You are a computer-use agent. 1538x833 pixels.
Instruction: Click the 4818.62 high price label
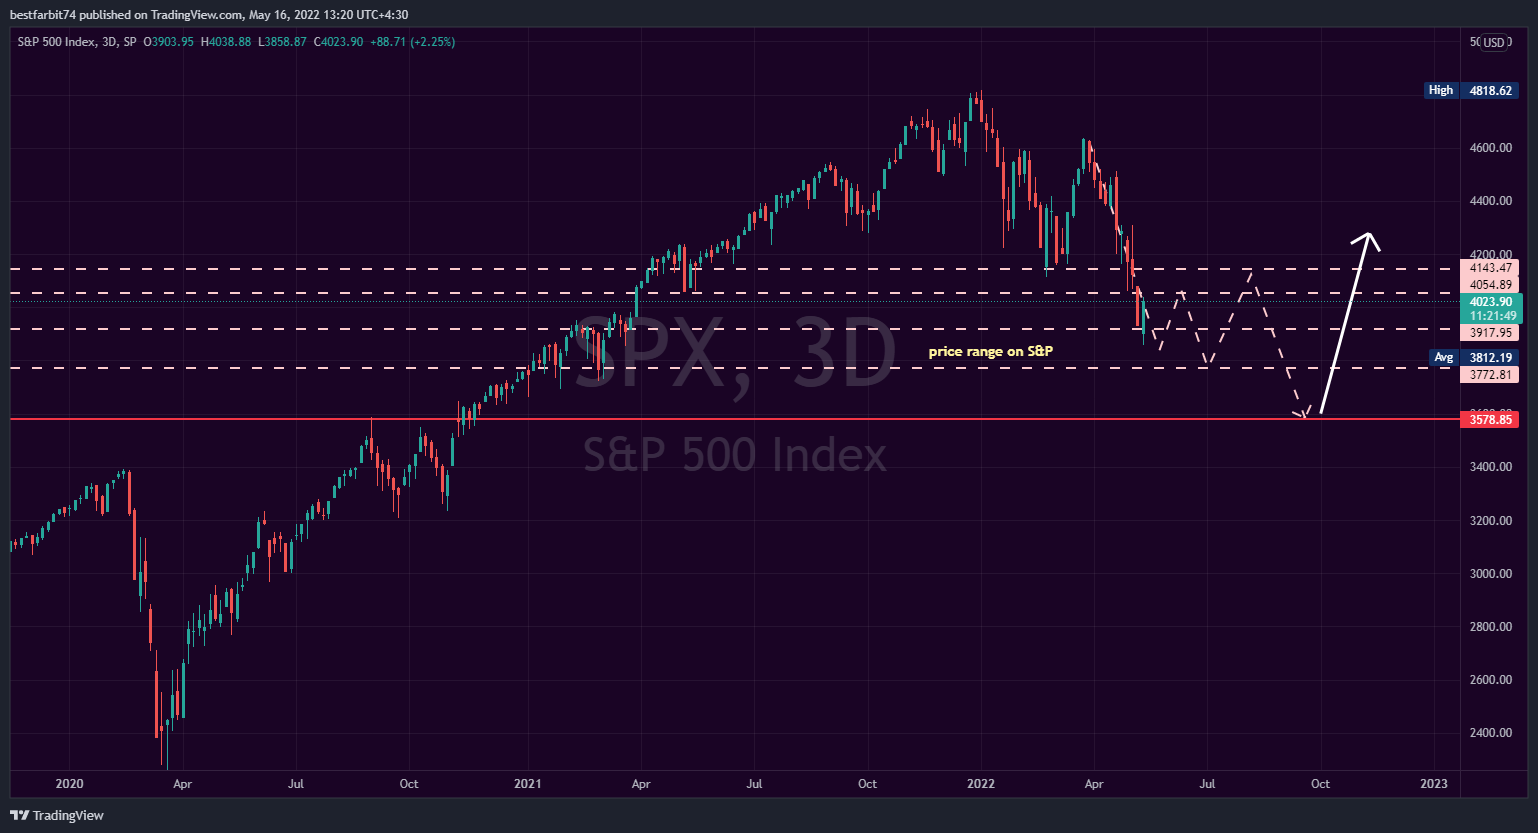pyautogui.click(x=1490, y=90)
